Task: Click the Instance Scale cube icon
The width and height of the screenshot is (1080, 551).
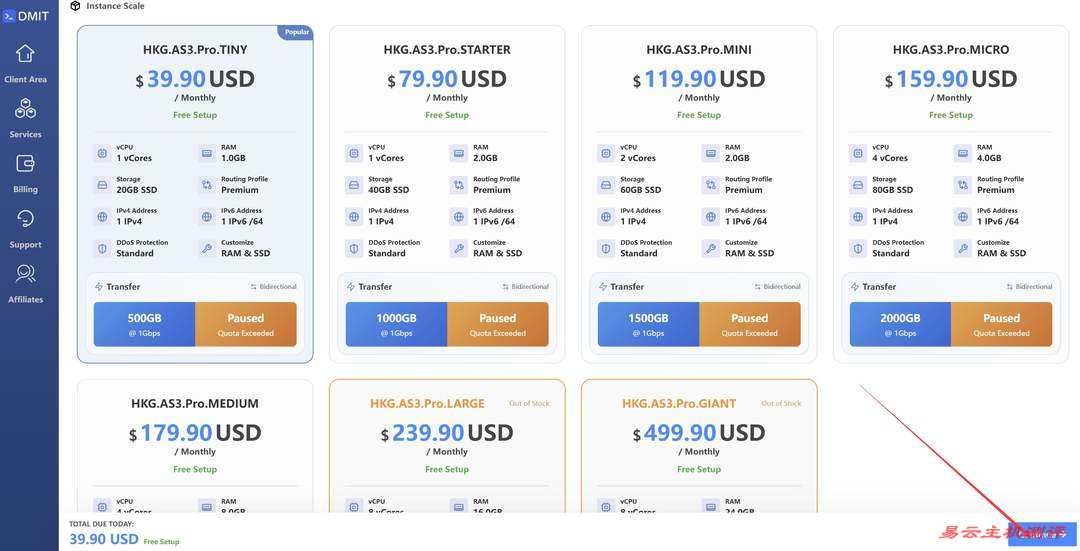Action: [75, 6]
